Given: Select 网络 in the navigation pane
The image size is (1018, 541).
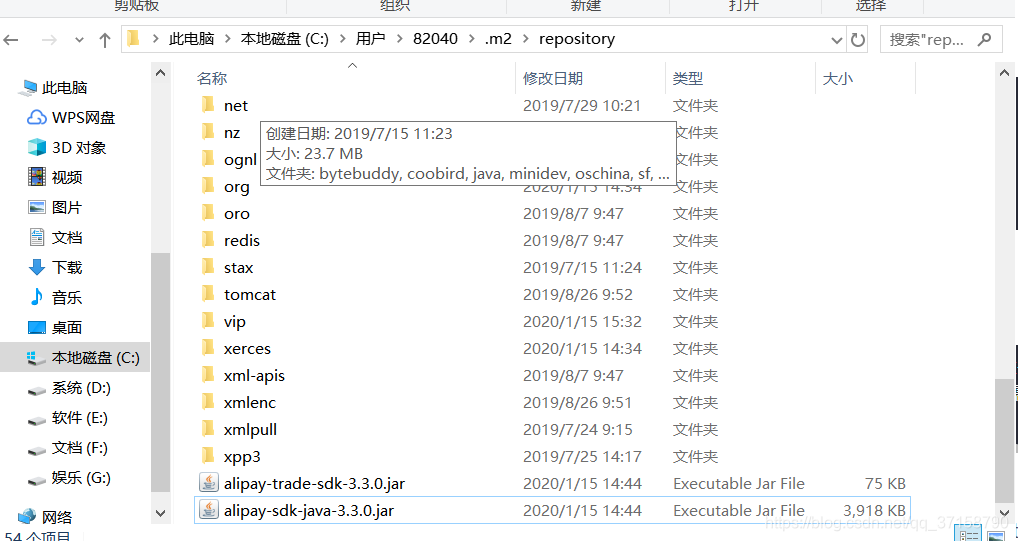Looking at the screenshot, I should pyautogui.click(x=45, y=517).
